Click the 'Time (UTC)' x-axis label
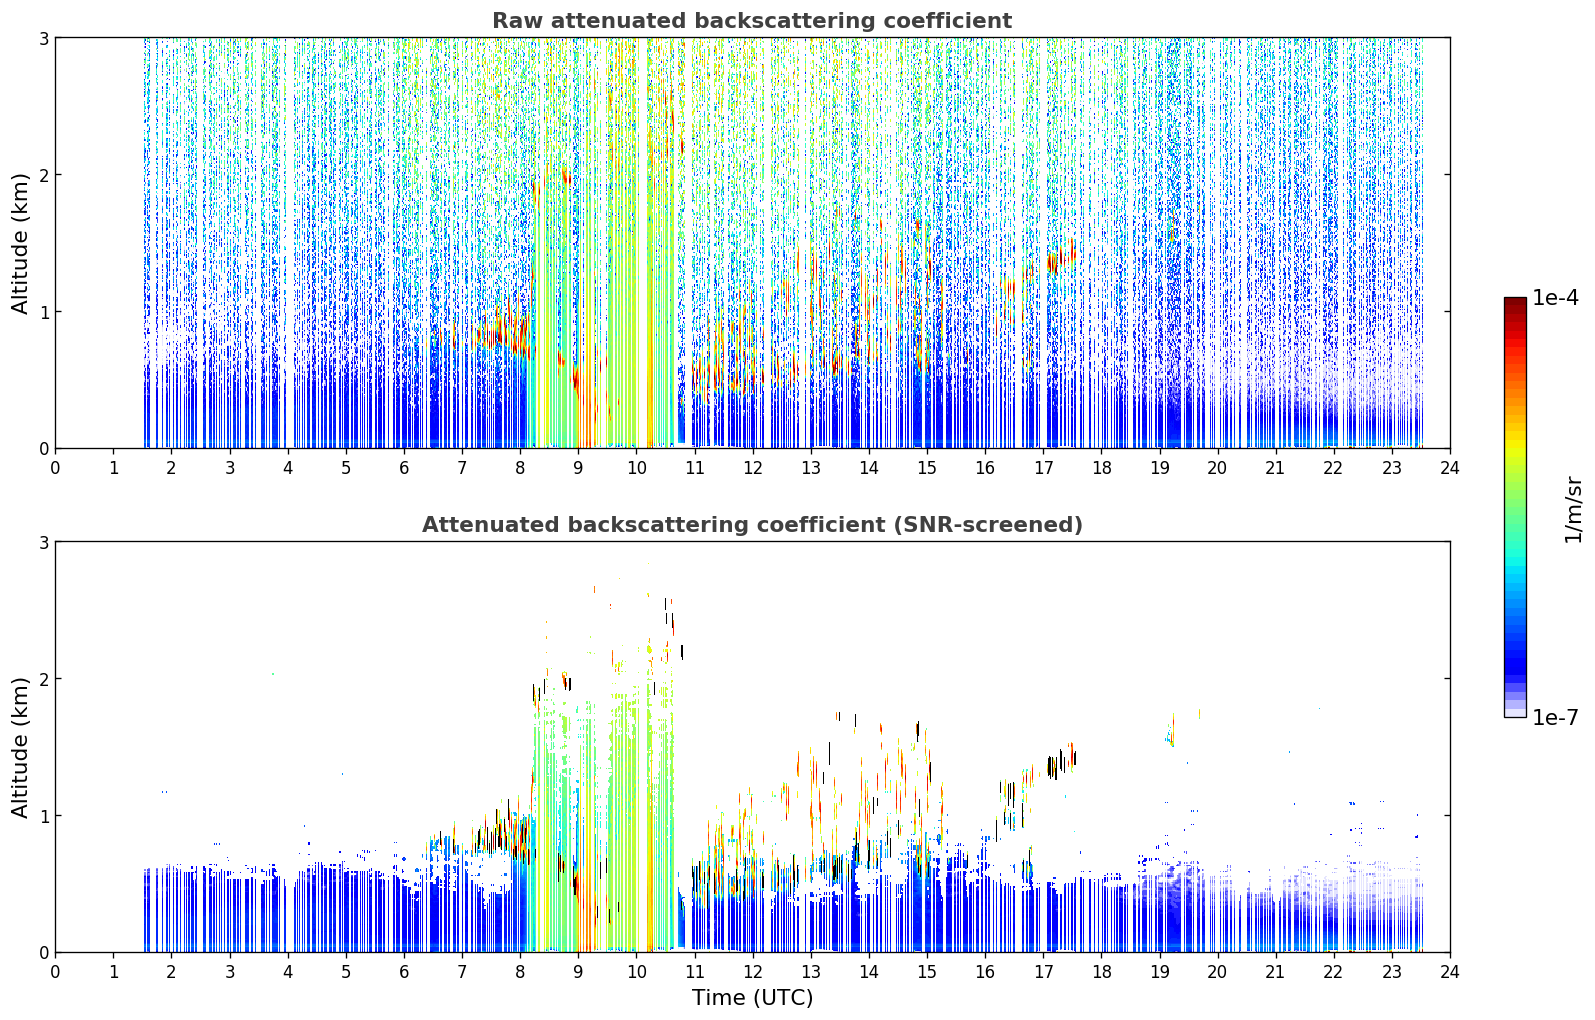 752,998
